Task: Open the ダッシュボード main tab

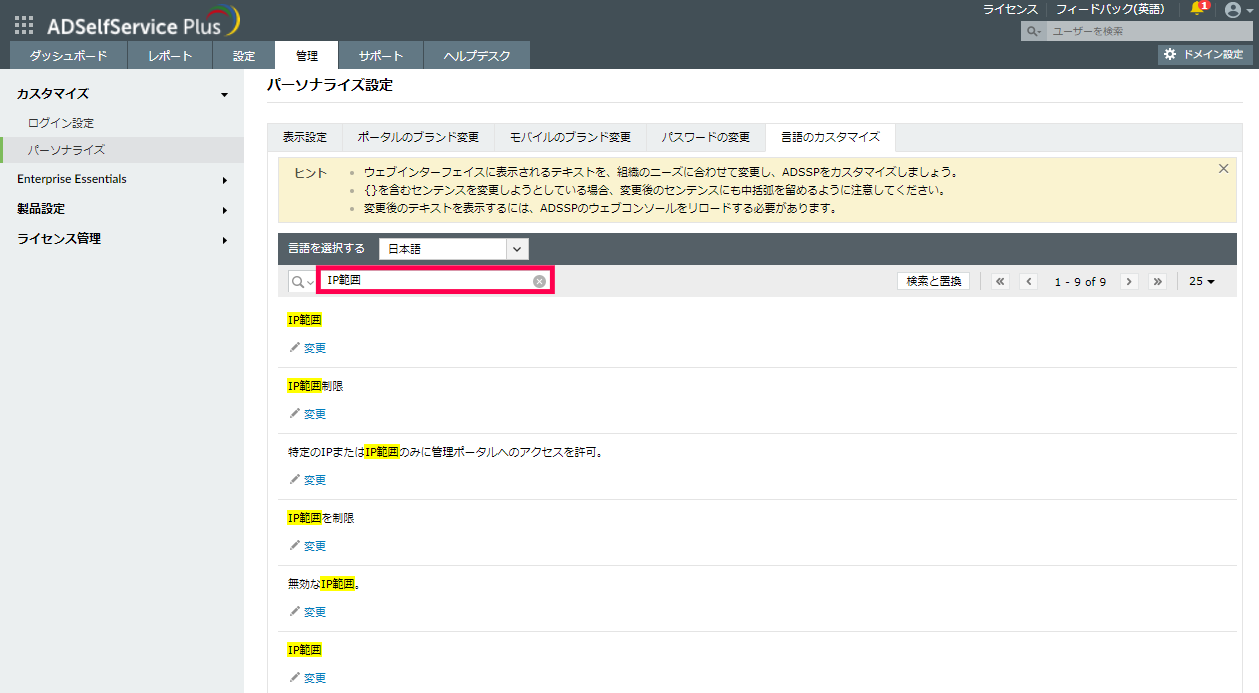Action: [68, 56]
